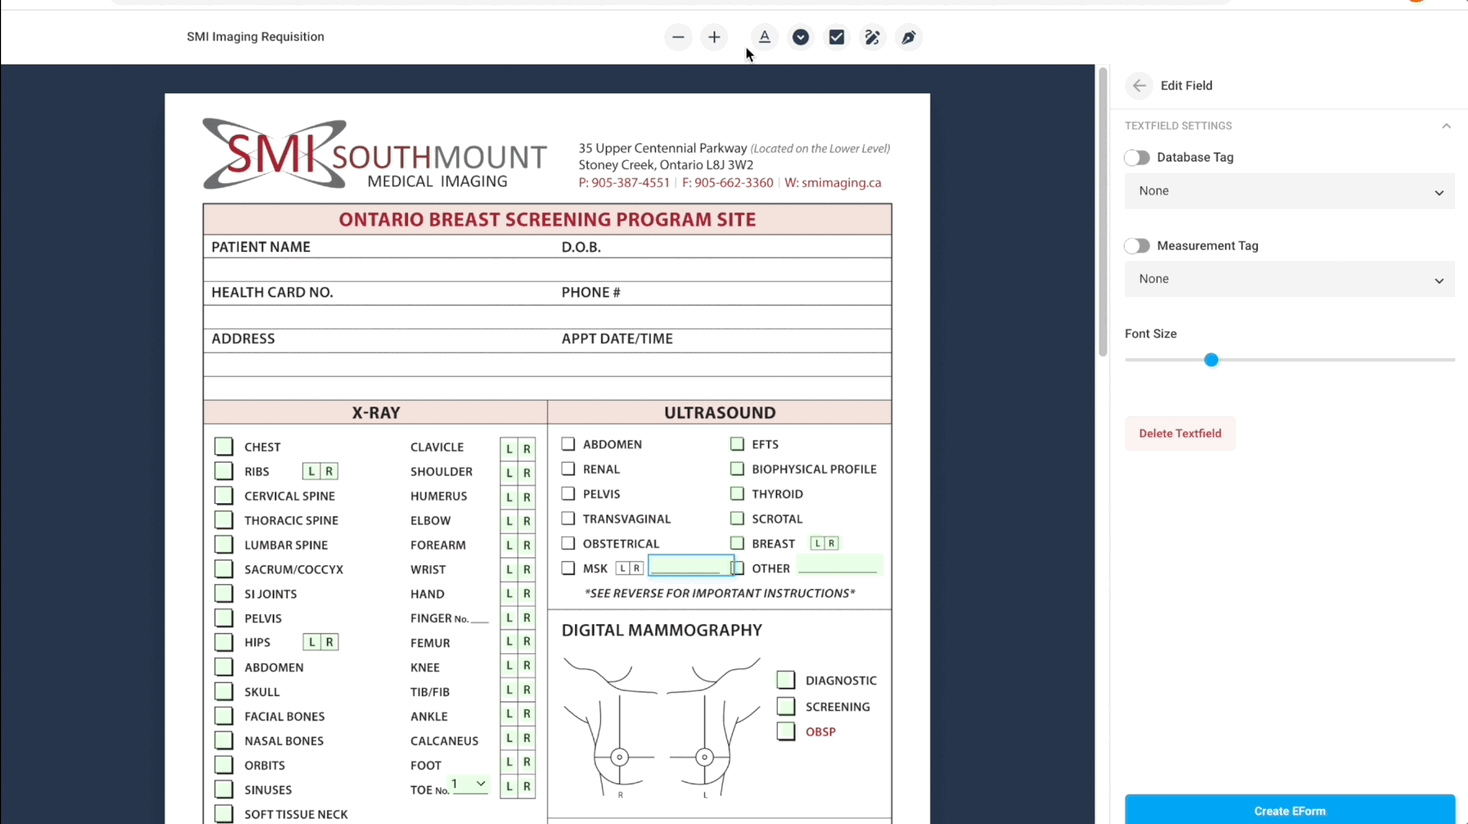Click the DIGITAL MAMMOGRAPHY heading

662,630
